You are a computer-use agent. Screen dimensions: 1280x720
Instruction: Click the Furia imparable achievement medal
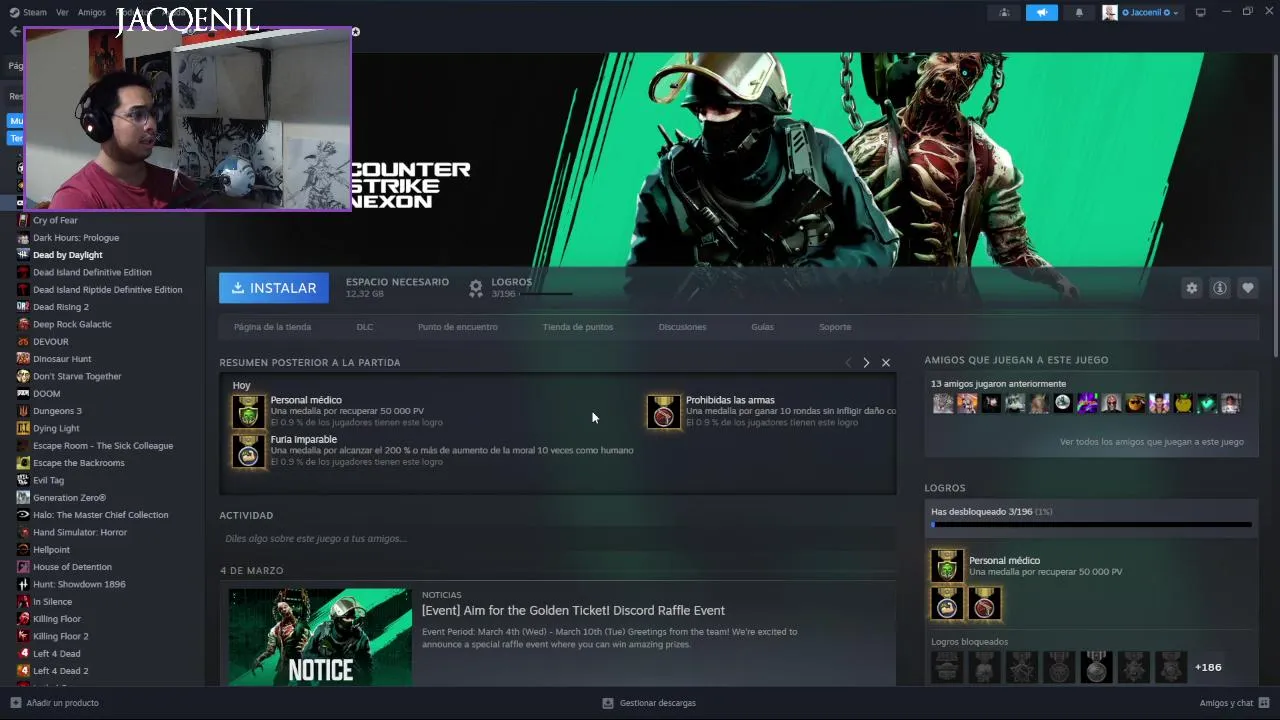click(248, 451)
